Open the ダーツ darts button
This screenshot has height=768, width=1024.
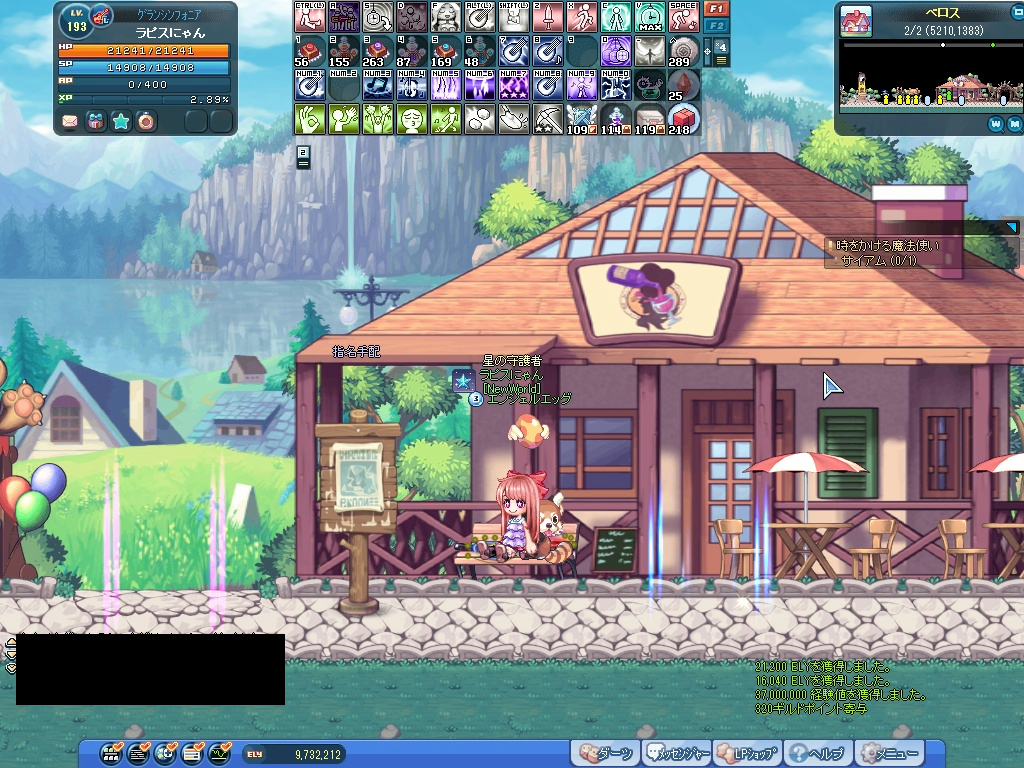pyautogui.click(x=605, y=754)
